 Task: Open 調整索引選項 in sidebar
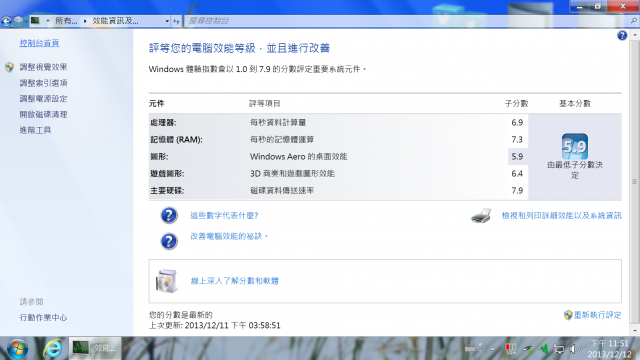point(43,83)
